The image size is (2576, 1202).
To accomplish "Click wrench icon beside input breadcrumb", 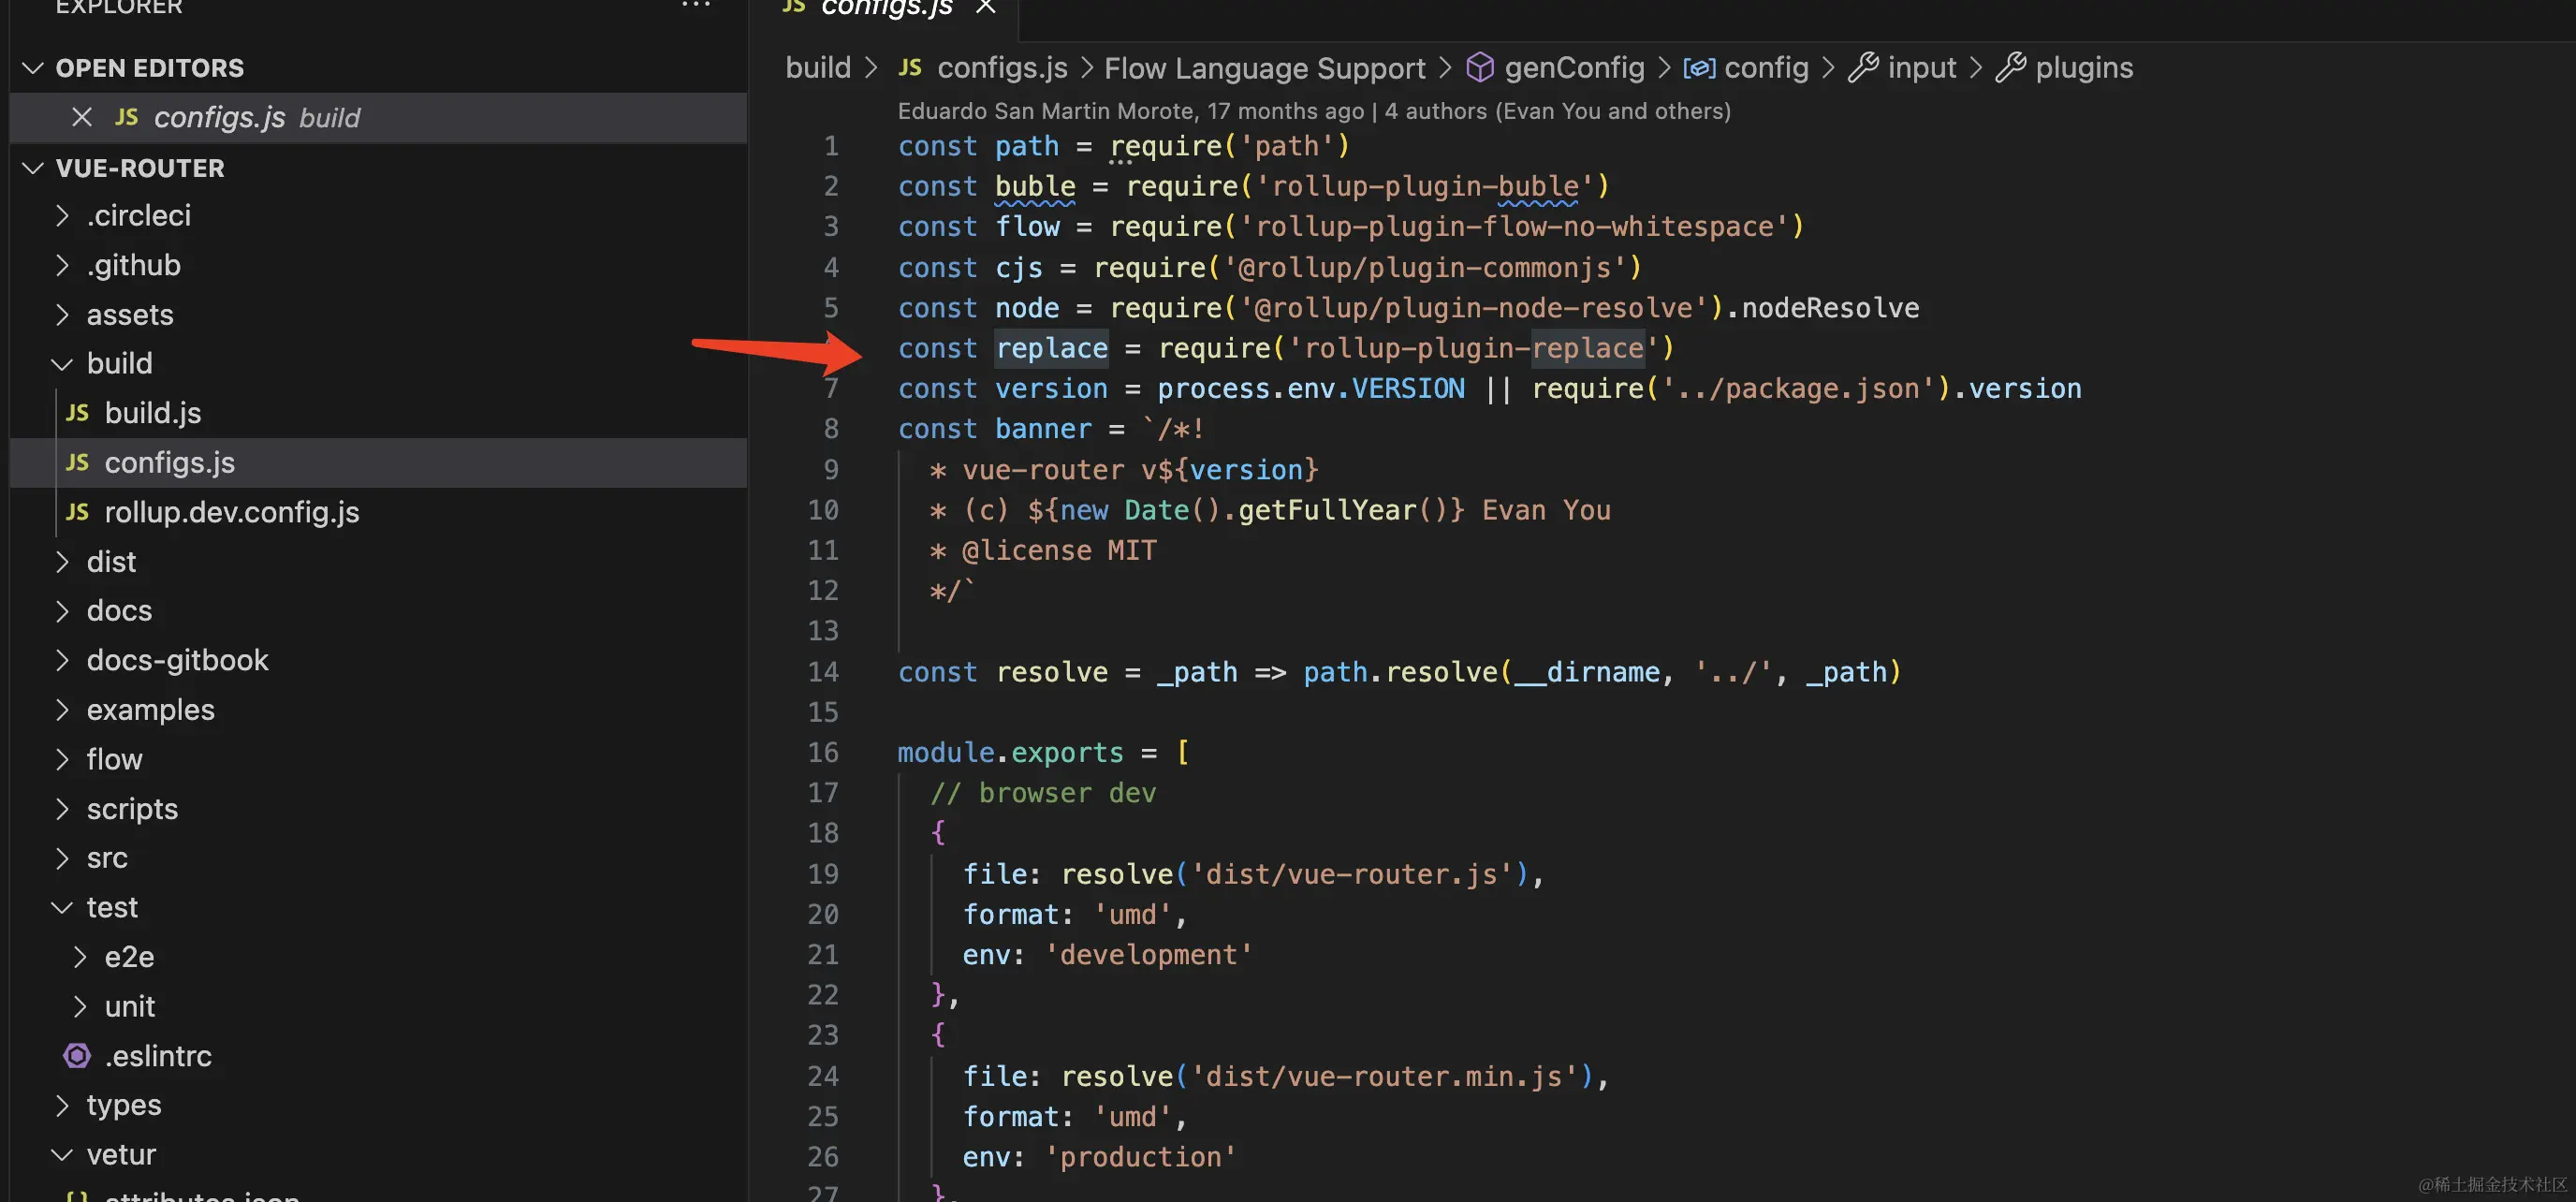I will click(1862, 68).
